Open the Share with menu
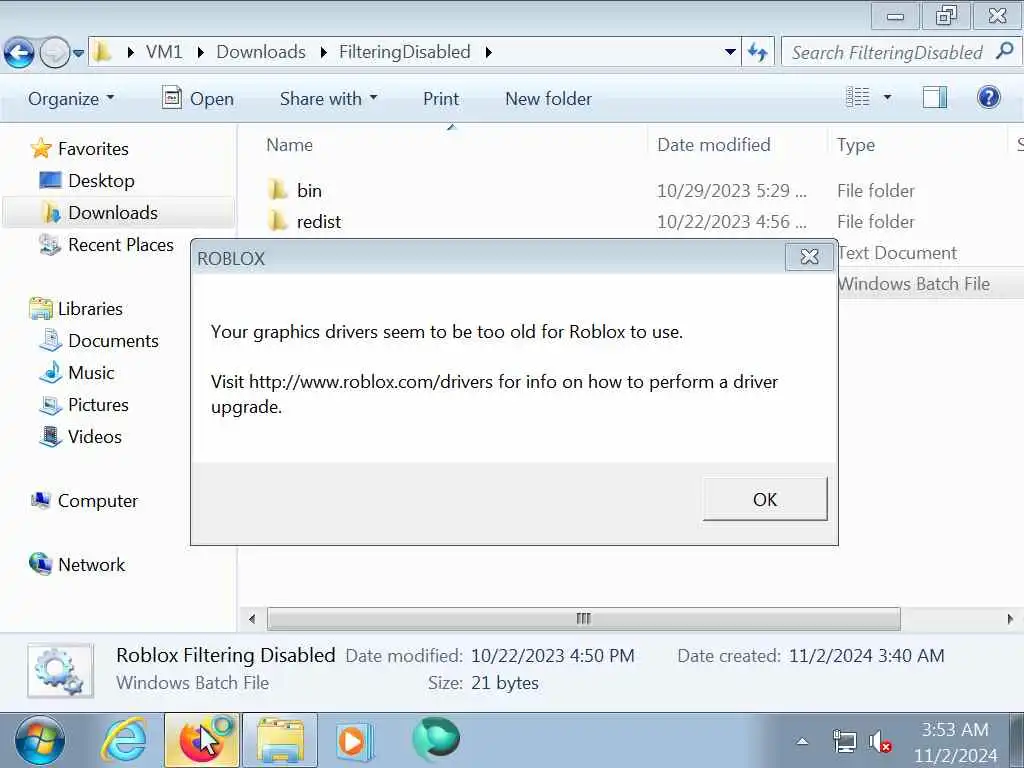The height and width of the screenshot is (768, 1024). coord(328,99)
